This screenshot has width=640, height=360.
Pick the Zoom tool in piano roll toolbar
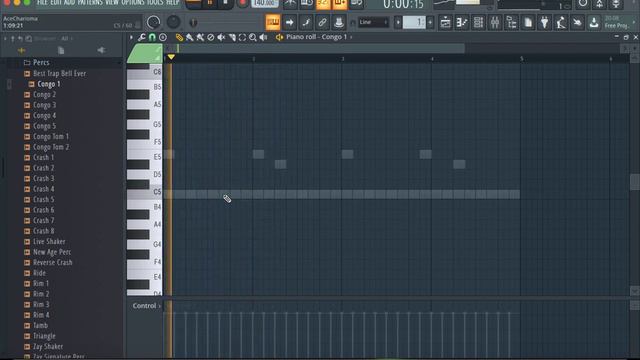coord(253,38)
